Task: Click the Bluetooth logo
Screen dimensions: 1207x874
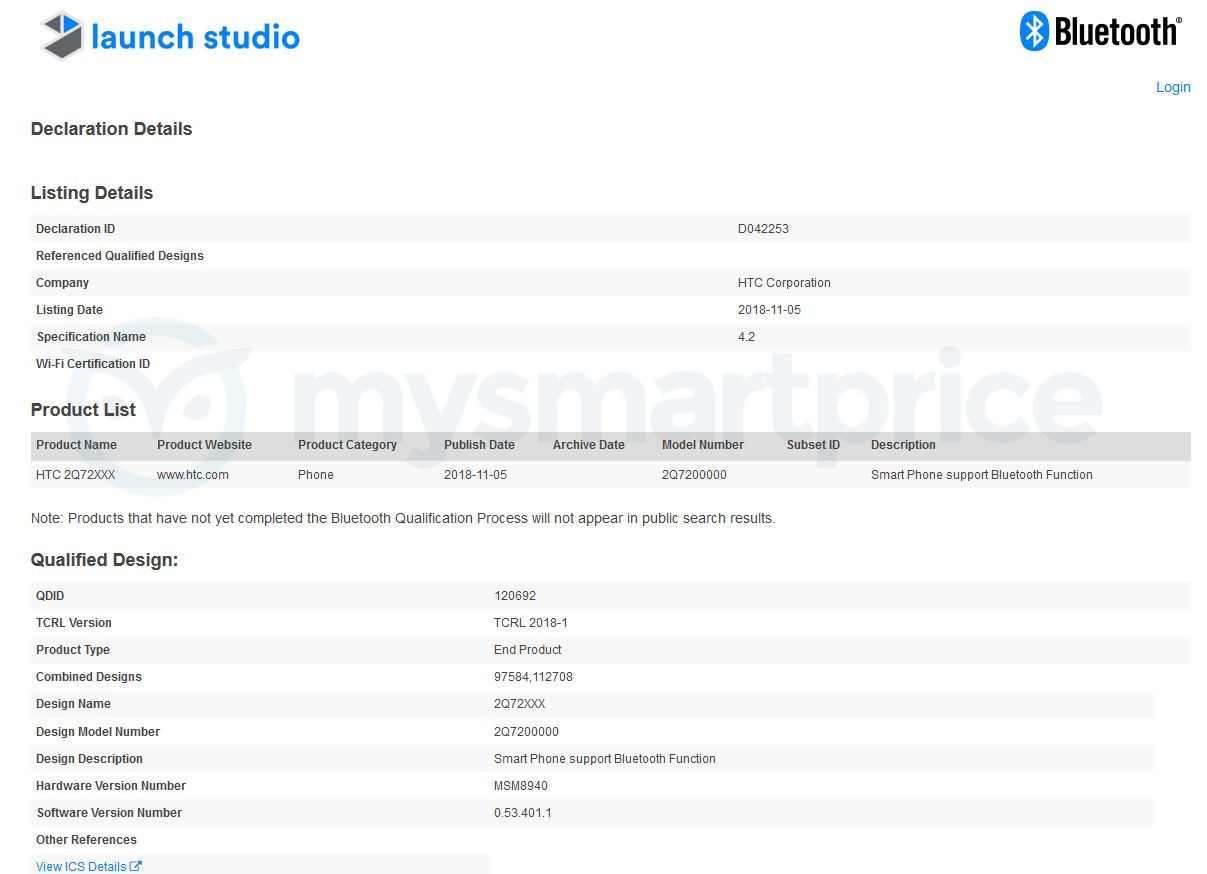Action: 1100,32
